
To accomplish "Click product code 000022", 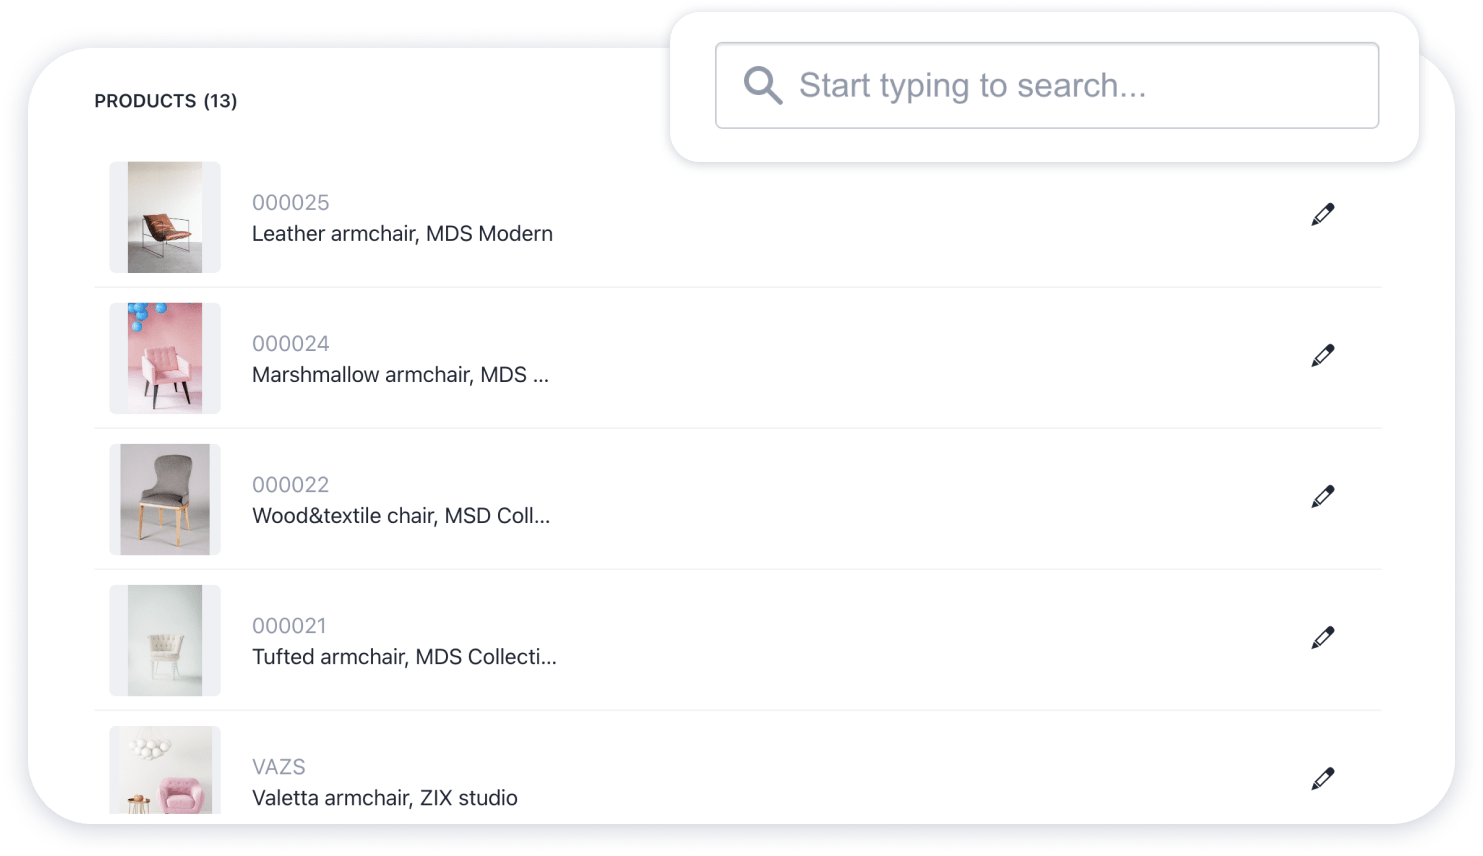I will click(291, 485).
